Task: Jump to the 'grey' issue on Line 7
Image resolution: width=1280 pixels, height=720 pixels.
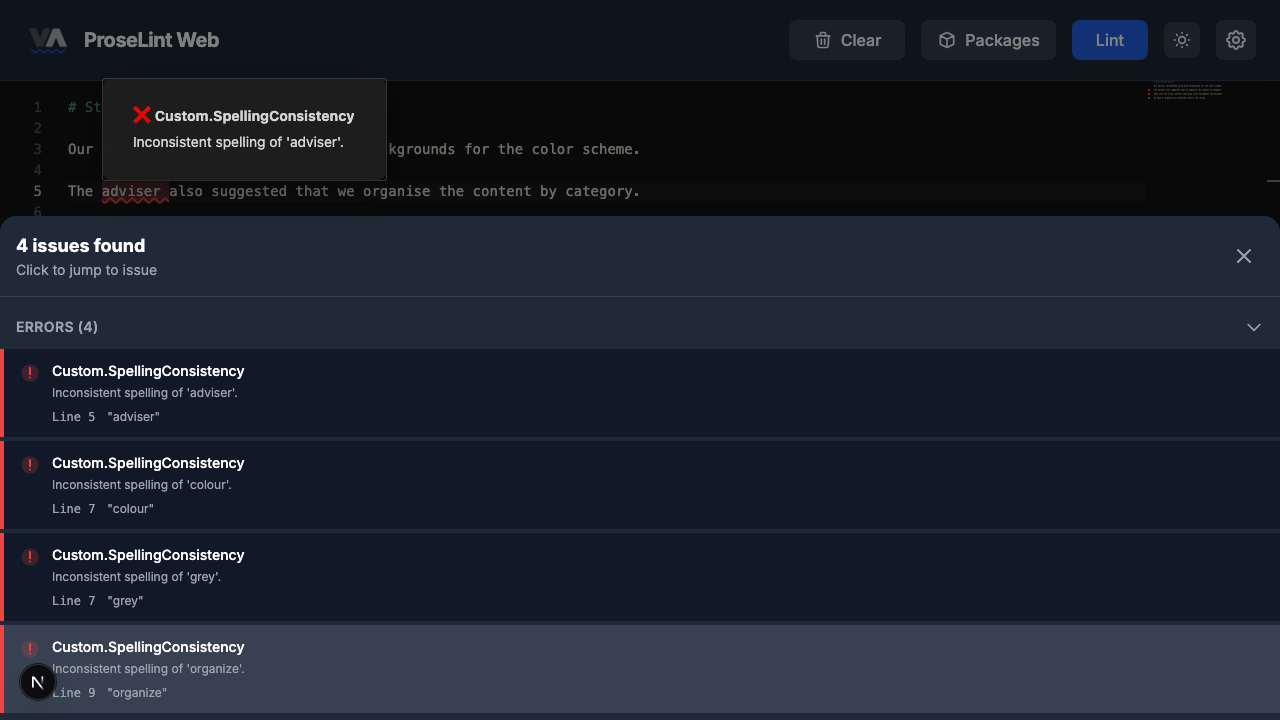Action: pos(640,577)
